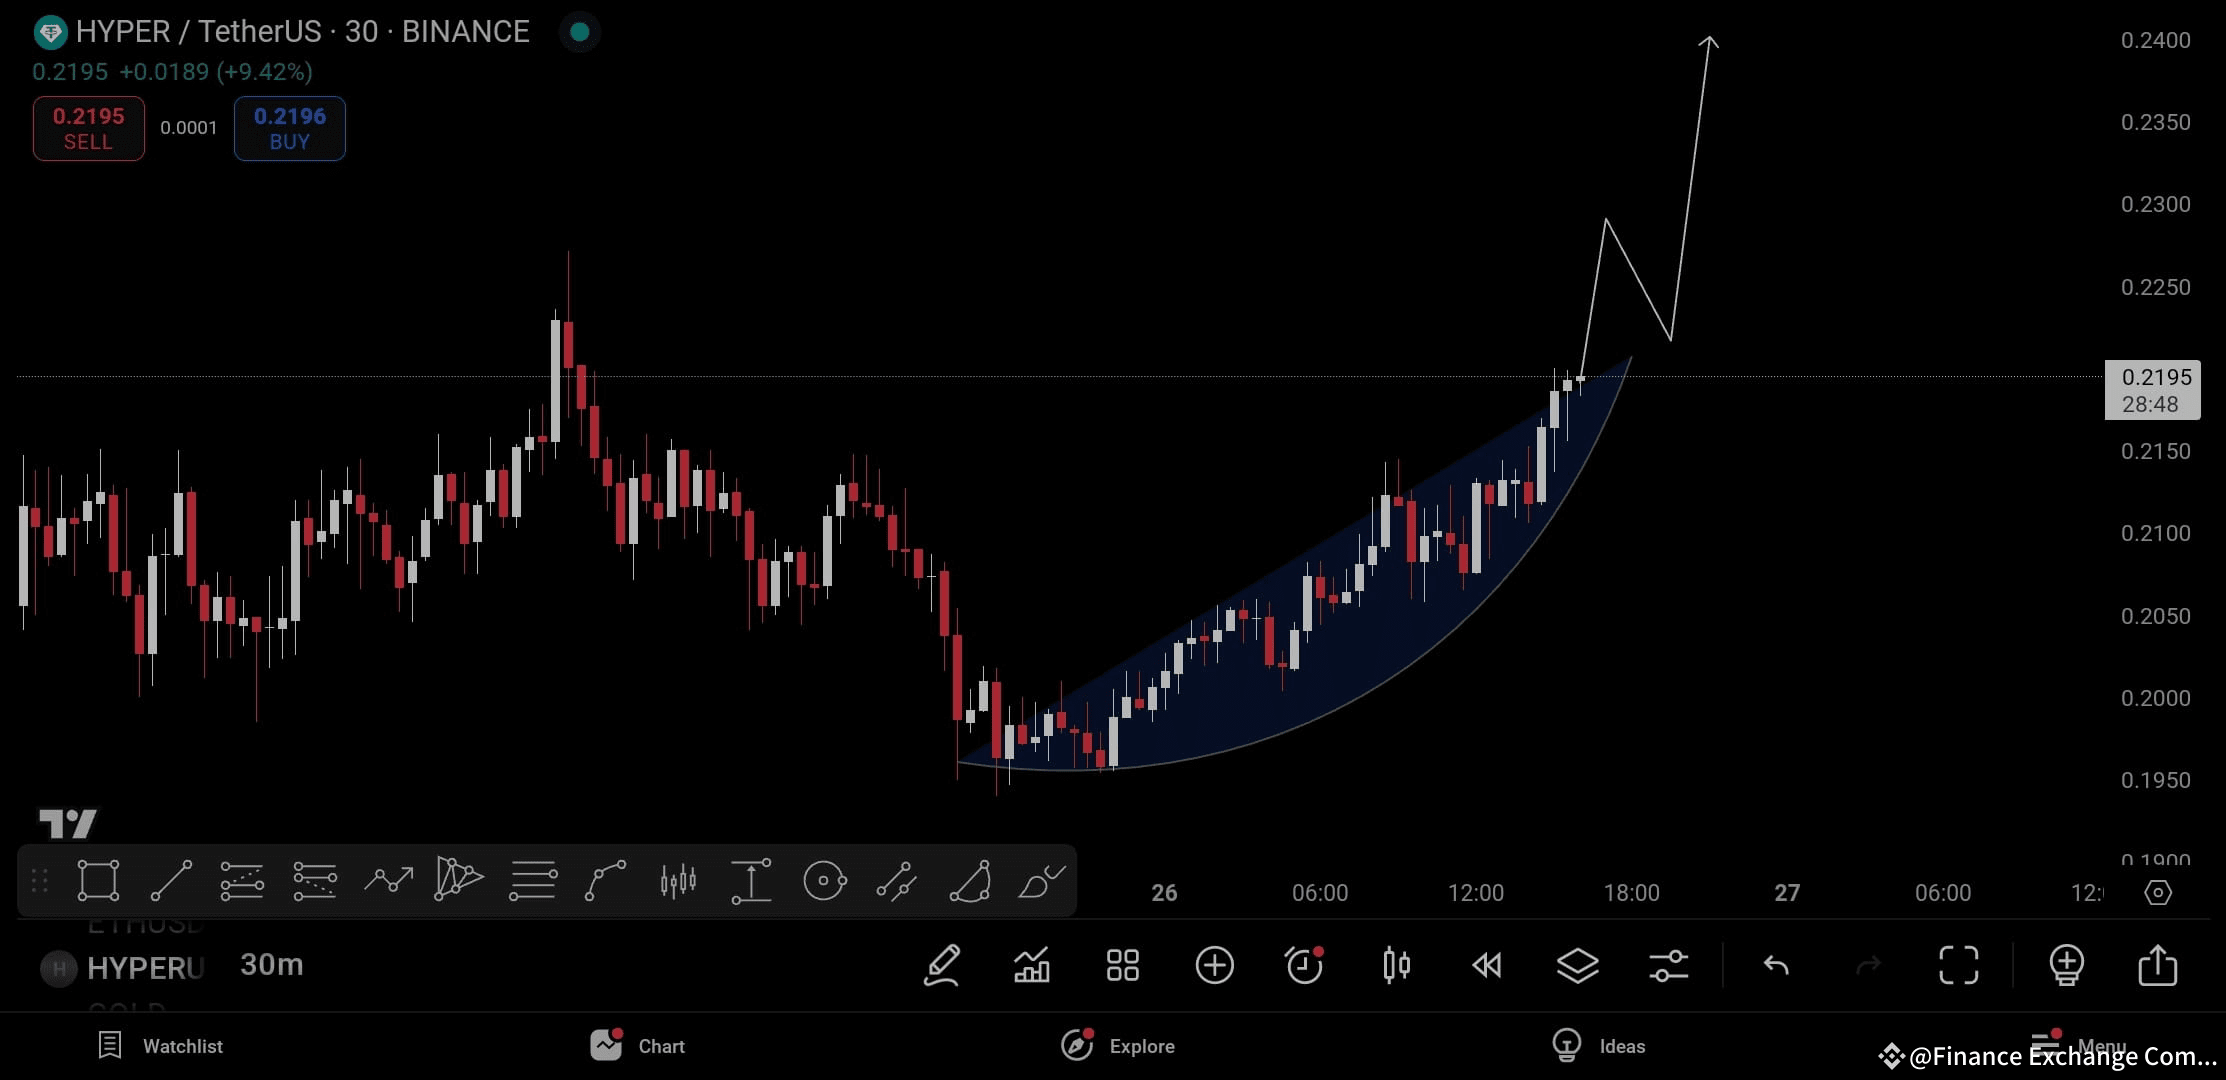Viewport: 2226px width, 1080px height.
Task: Tap the plus circle add icon
Action: [1214, 966]
